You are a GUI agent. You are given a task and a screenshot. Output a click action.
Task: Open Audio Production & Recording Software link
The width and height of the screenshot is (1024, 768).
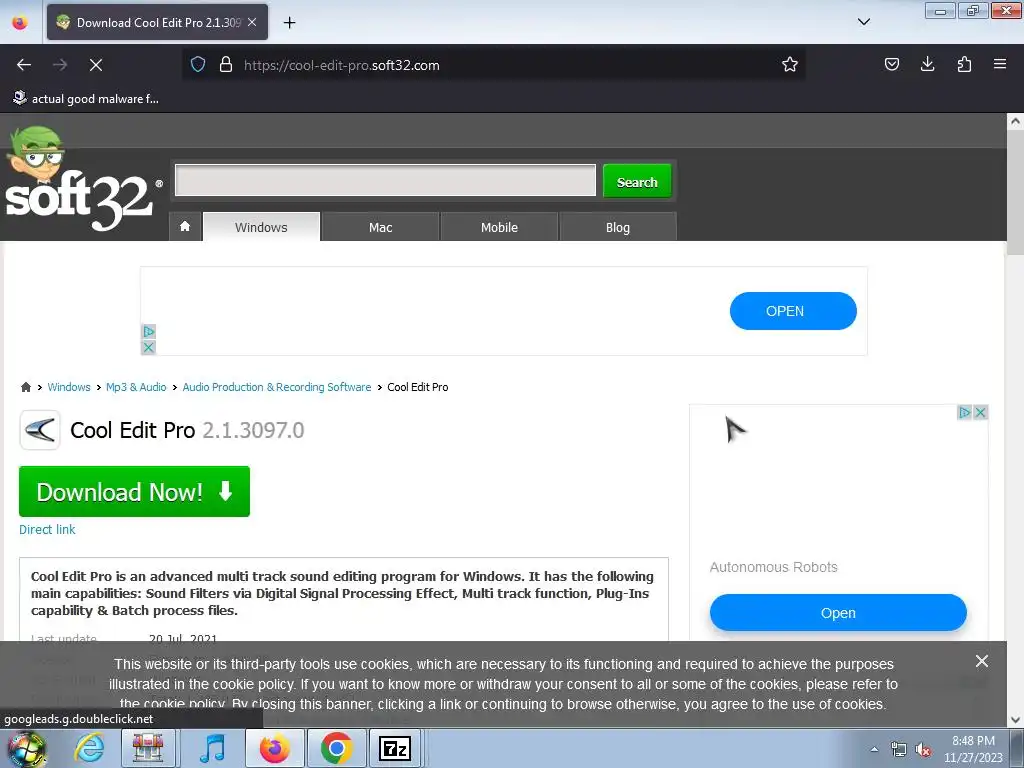pyautogui.click(x=277, y=387)
